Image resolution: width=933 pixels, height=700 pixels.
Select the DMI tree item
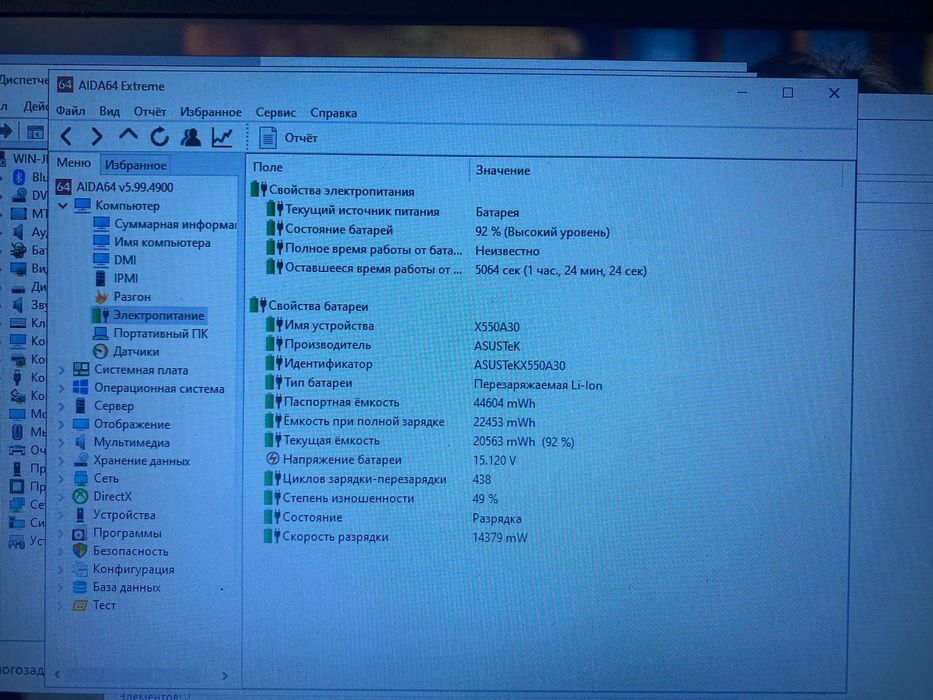pos(115,260)
